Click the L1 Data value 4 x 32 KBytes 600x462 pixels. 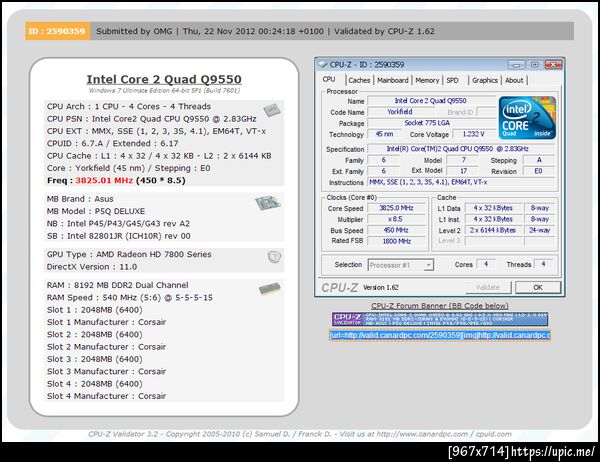tap(494, 208)
